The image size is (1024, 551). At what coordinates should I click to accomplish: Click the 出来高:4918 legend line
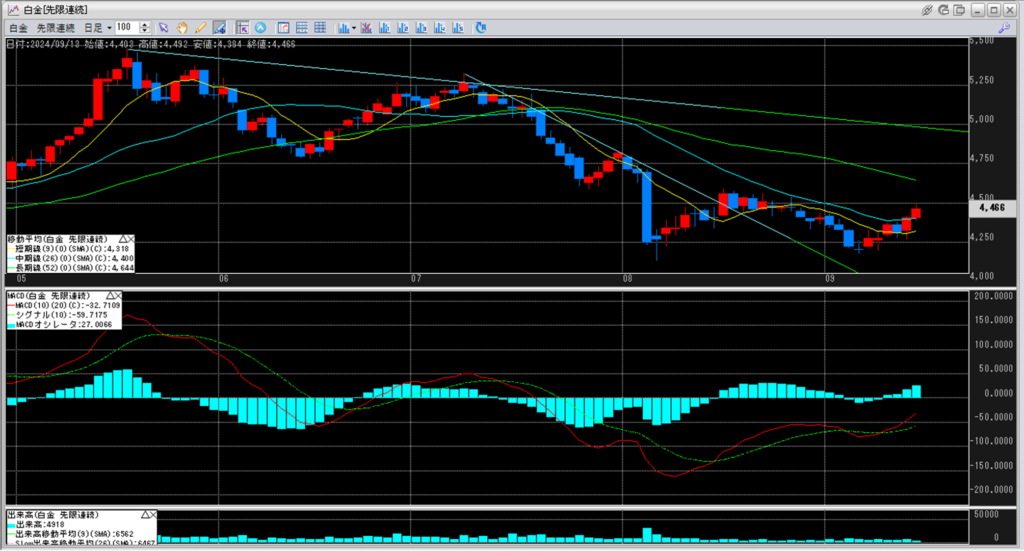[x=36, y=524]
